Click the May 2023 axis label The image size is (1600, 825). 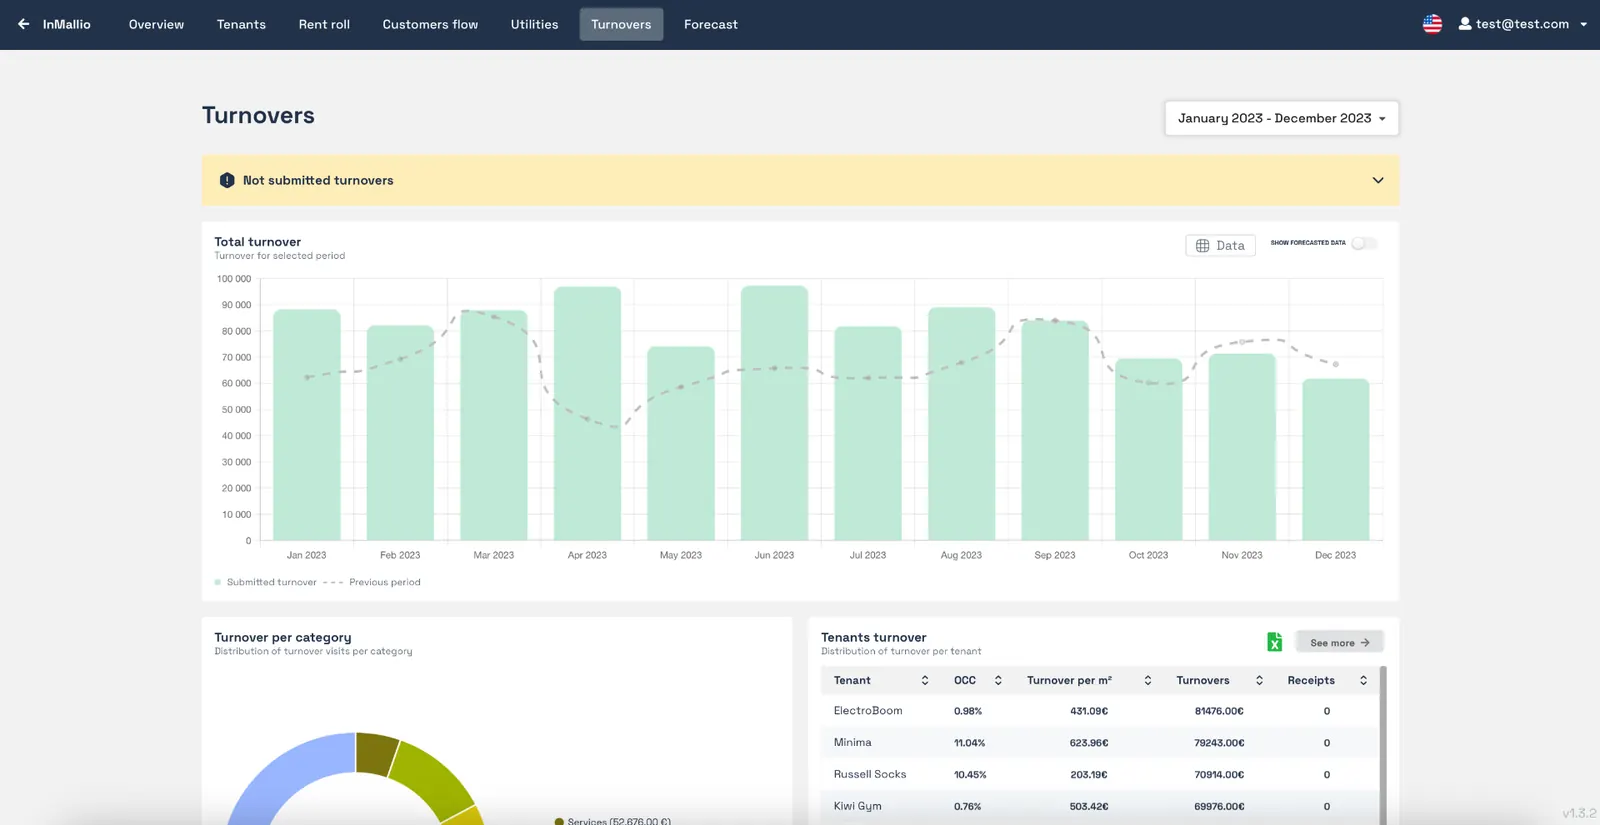(681, 555)
